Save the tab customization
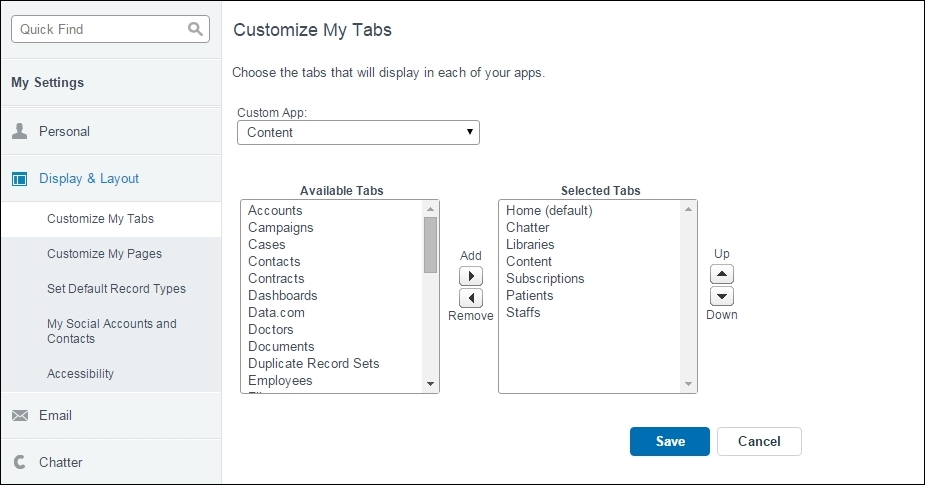925x485 pixels. (669, 441)
